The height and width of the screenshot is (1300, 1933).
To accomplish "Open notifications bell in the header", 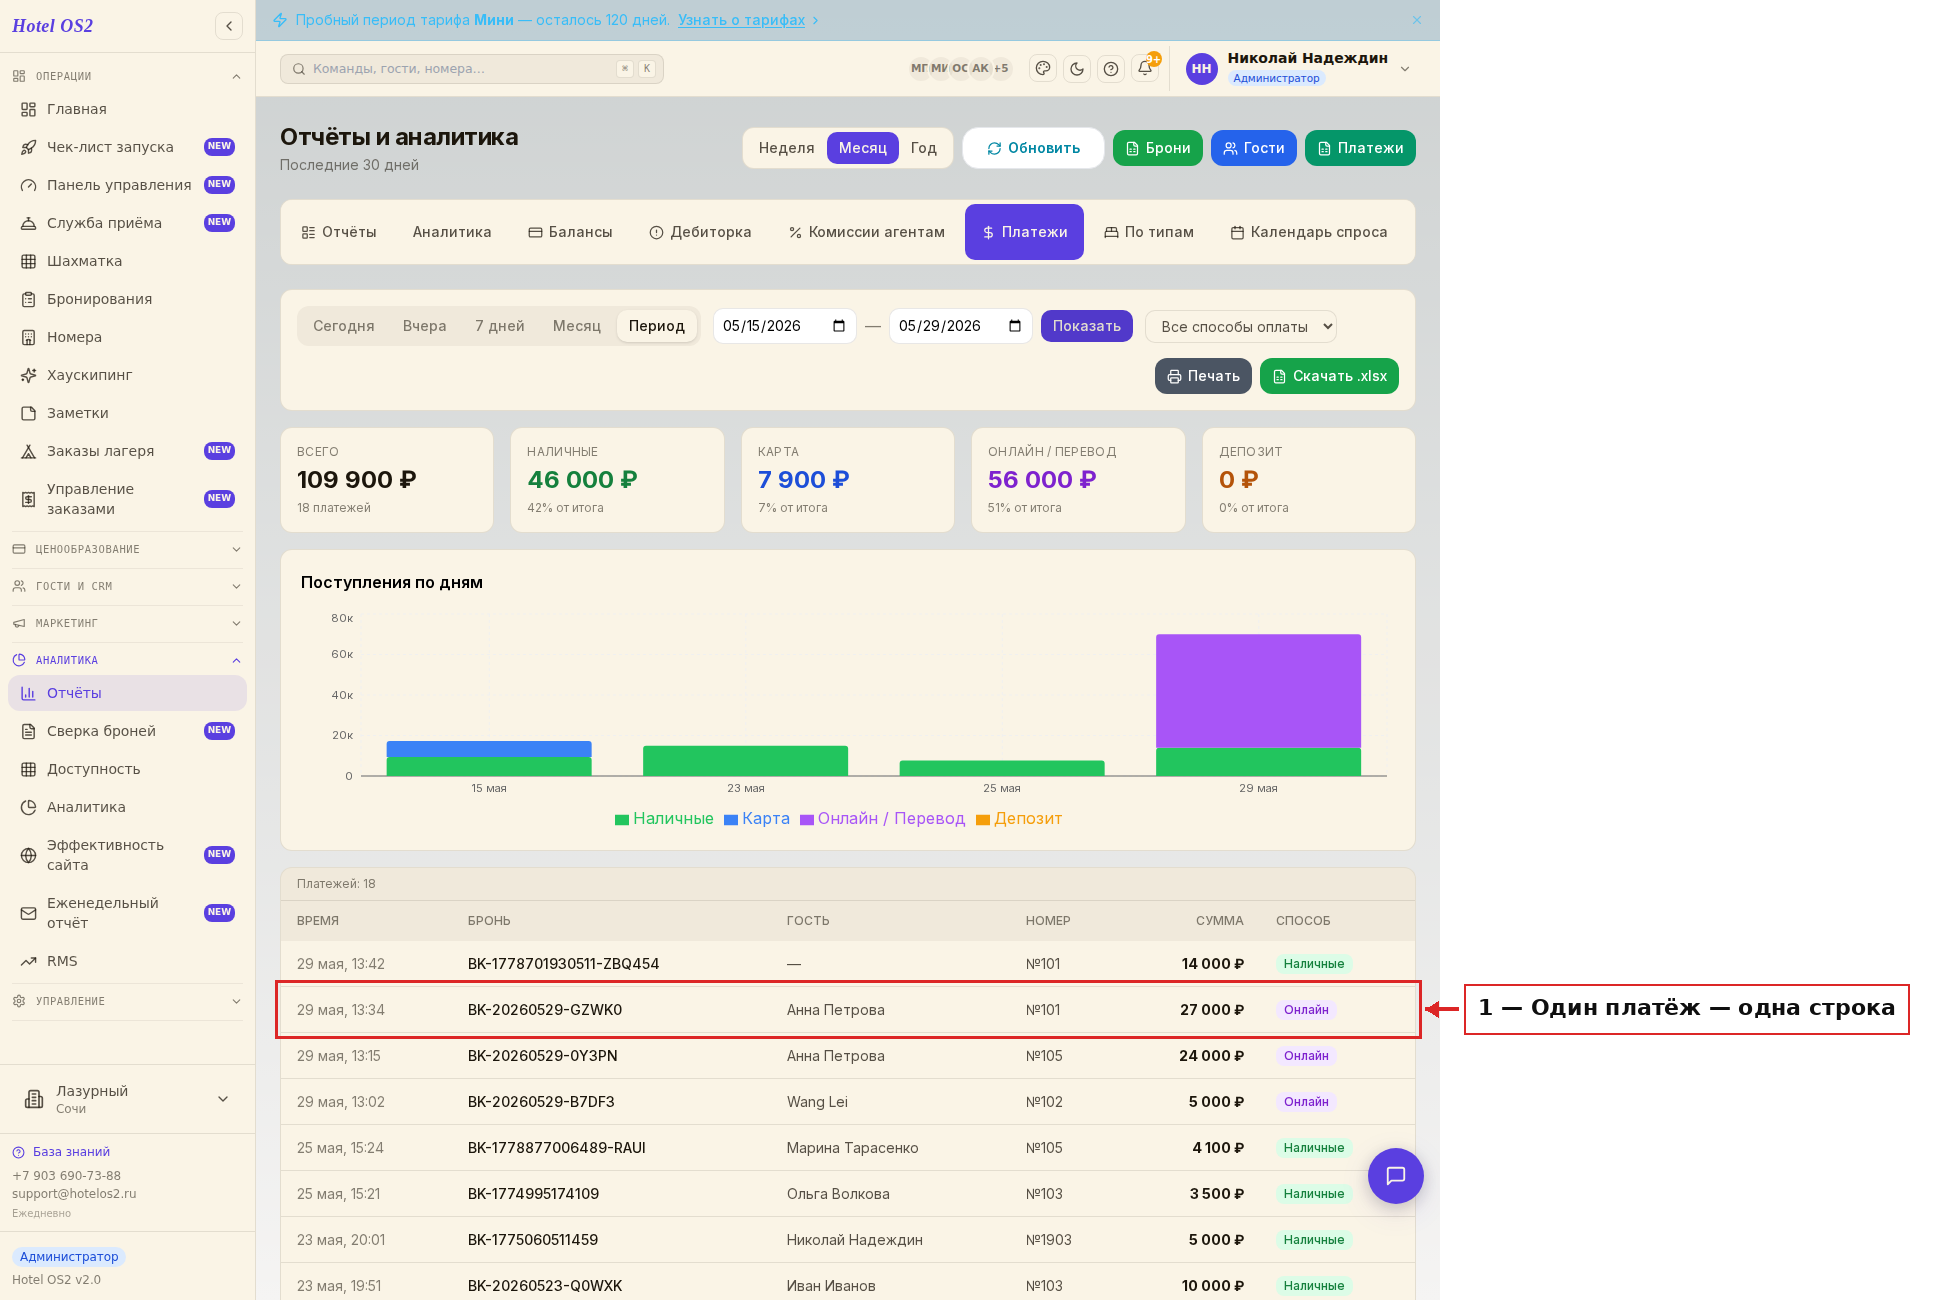I will point(1145,69).
